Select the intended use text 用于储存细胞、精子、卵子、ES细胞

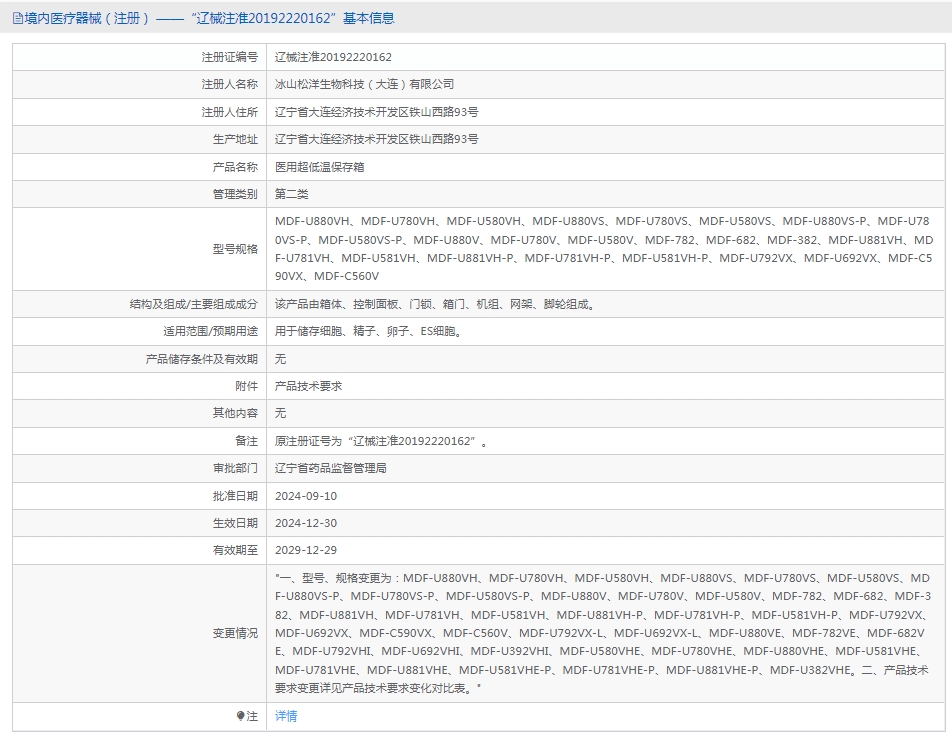click(370, 331)
